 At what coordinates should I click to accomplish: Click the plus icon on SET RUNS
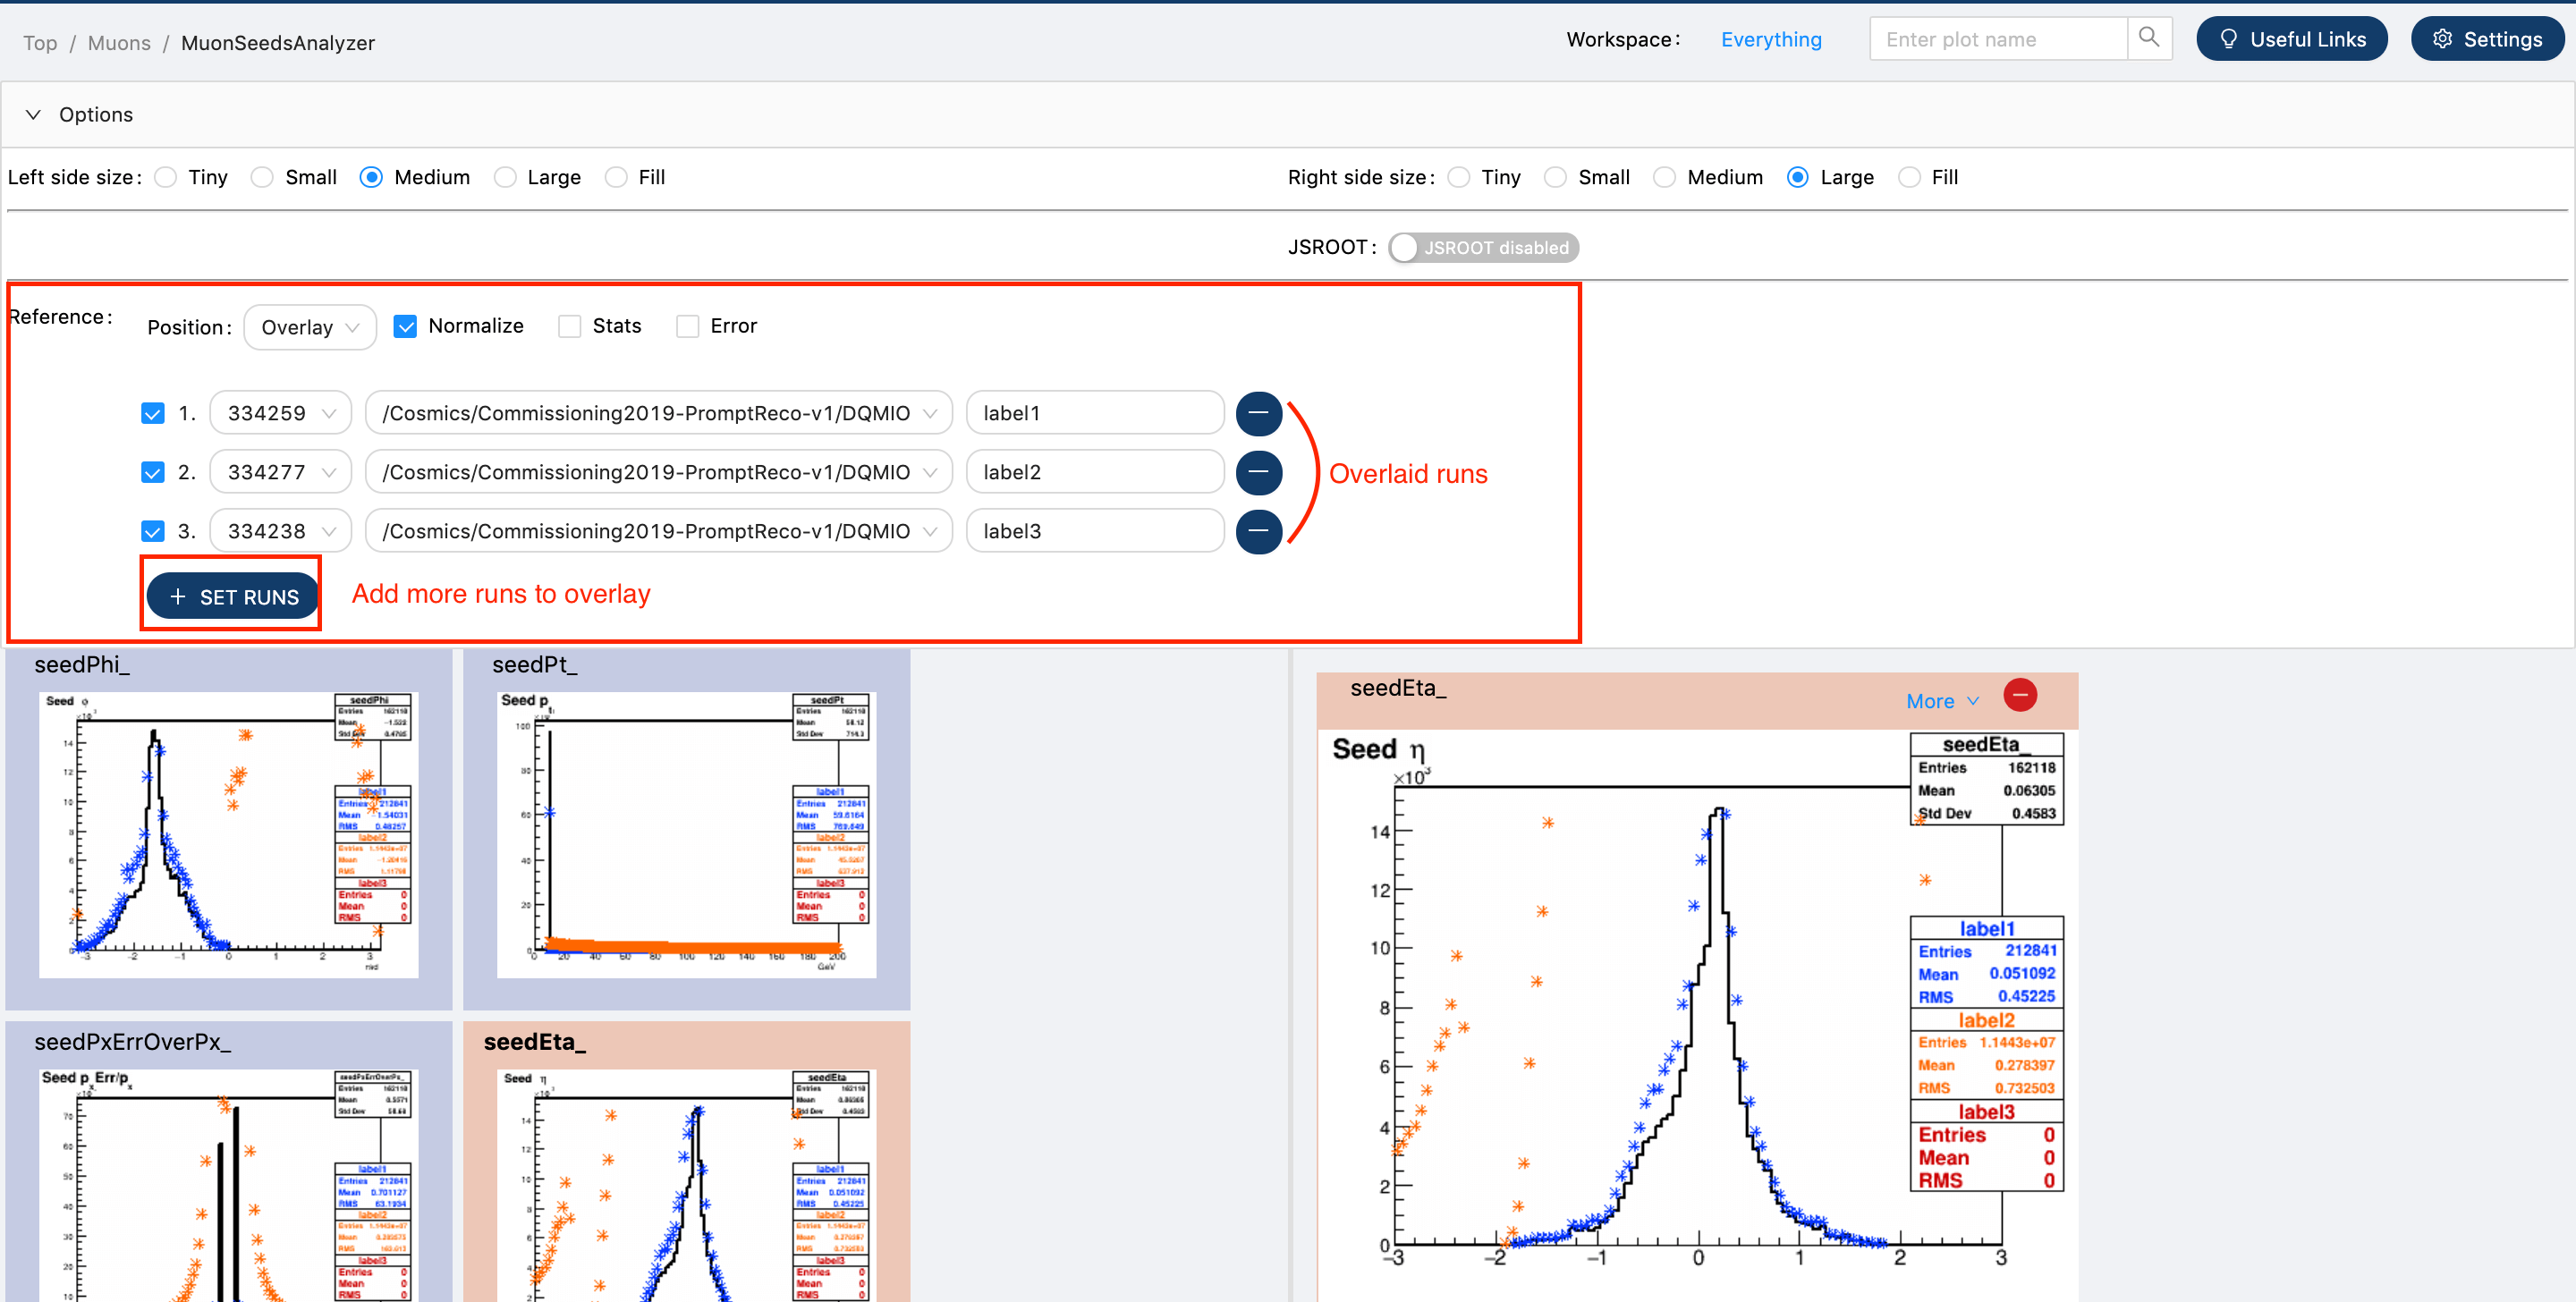pyautogui.click(x=178, y=597)
